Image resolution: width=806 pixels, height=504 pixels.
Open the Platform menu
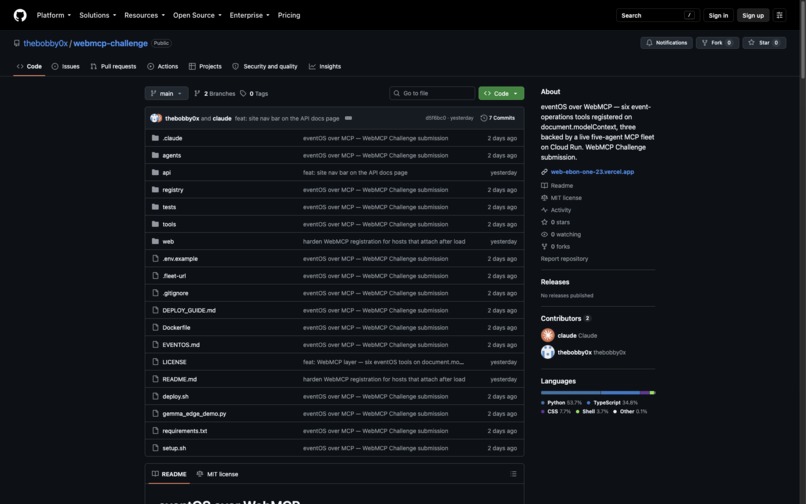(x=53, y=15)
